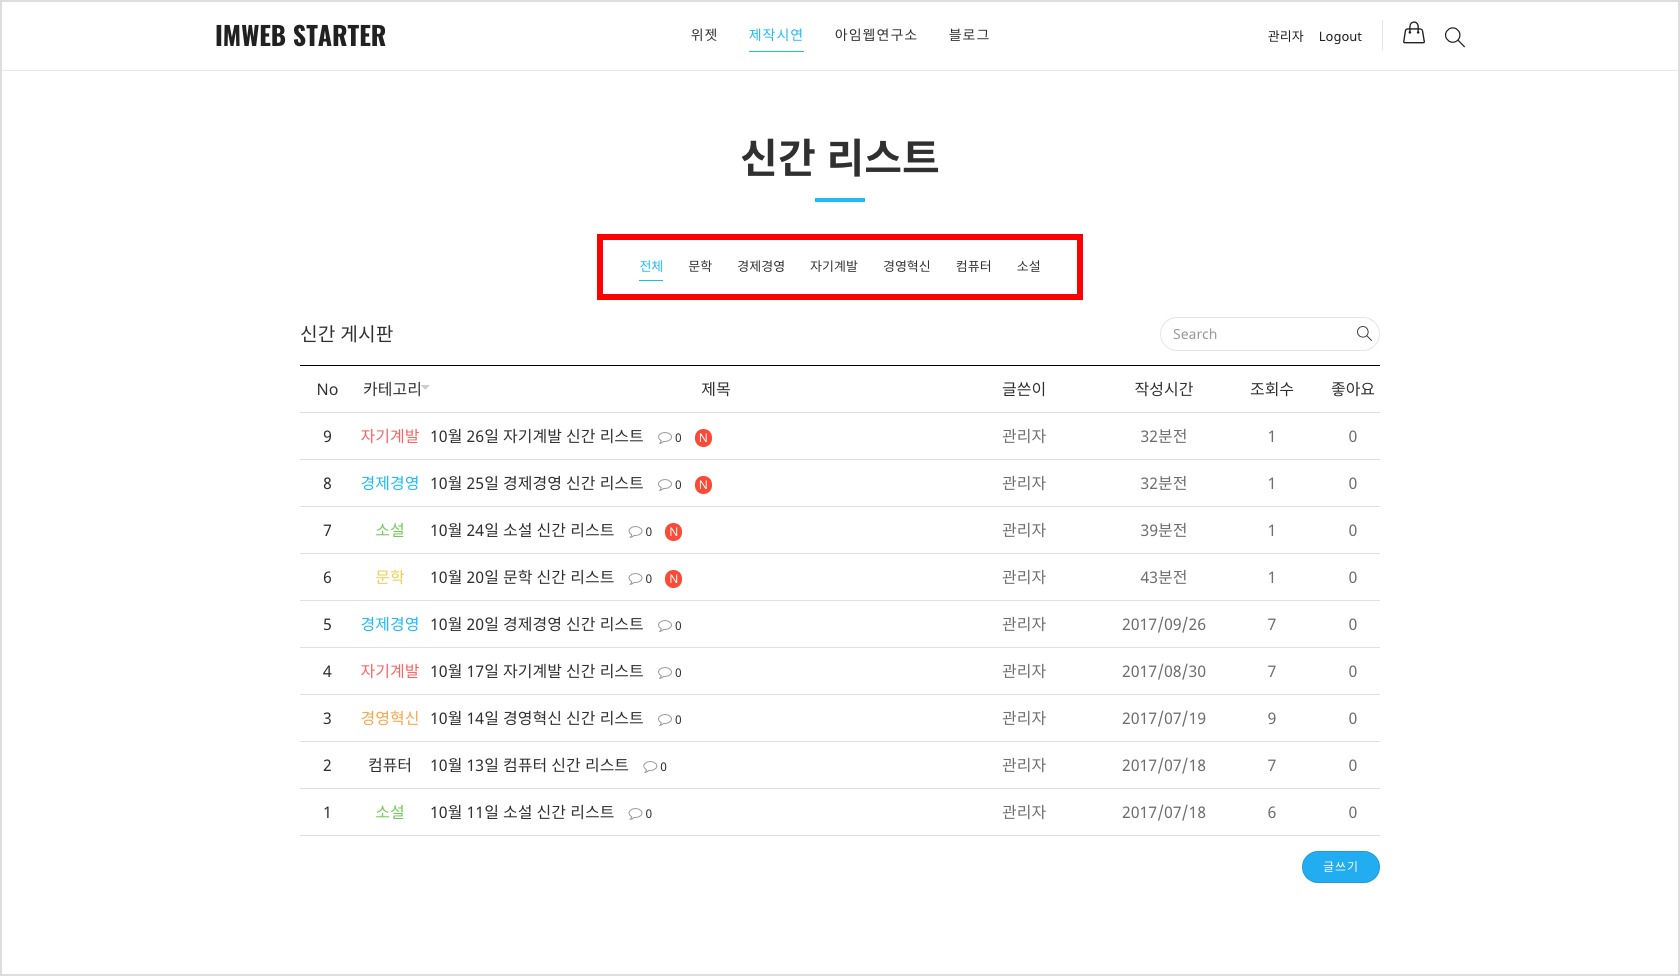Switch to the 경제경영 category tab
The image size is (1680, 976).
(761, 266)
